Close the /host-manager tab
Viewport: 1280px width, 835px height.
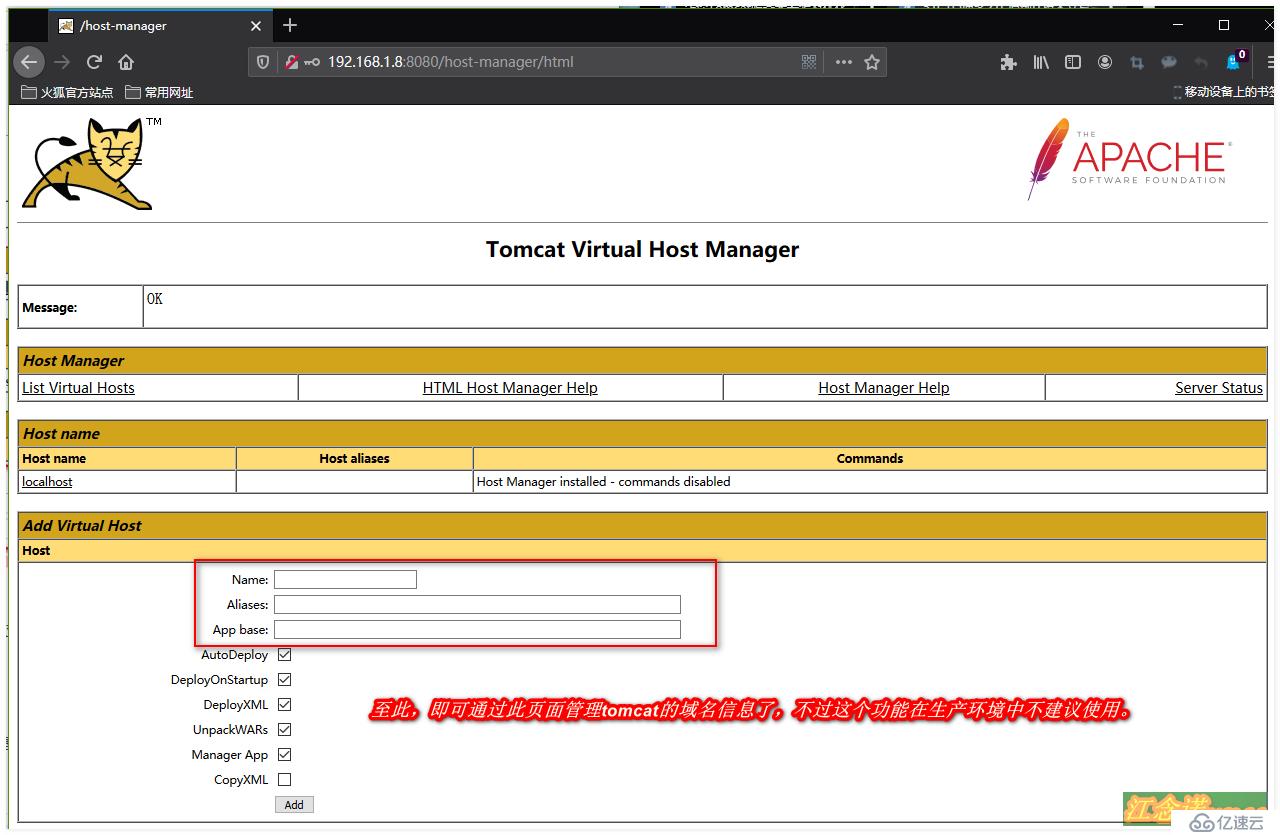click(256, 26)
